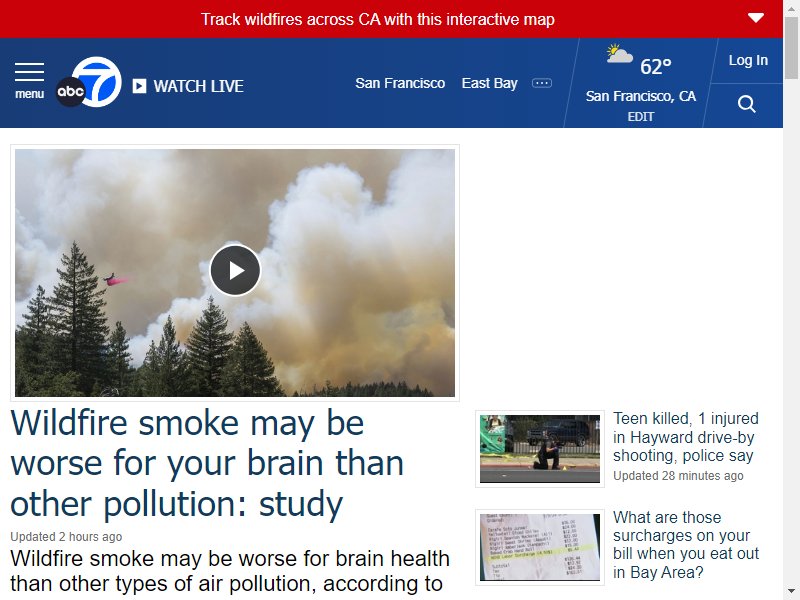Open the search magnifier icon
The image size is (800, 600).
coord(746,104)
